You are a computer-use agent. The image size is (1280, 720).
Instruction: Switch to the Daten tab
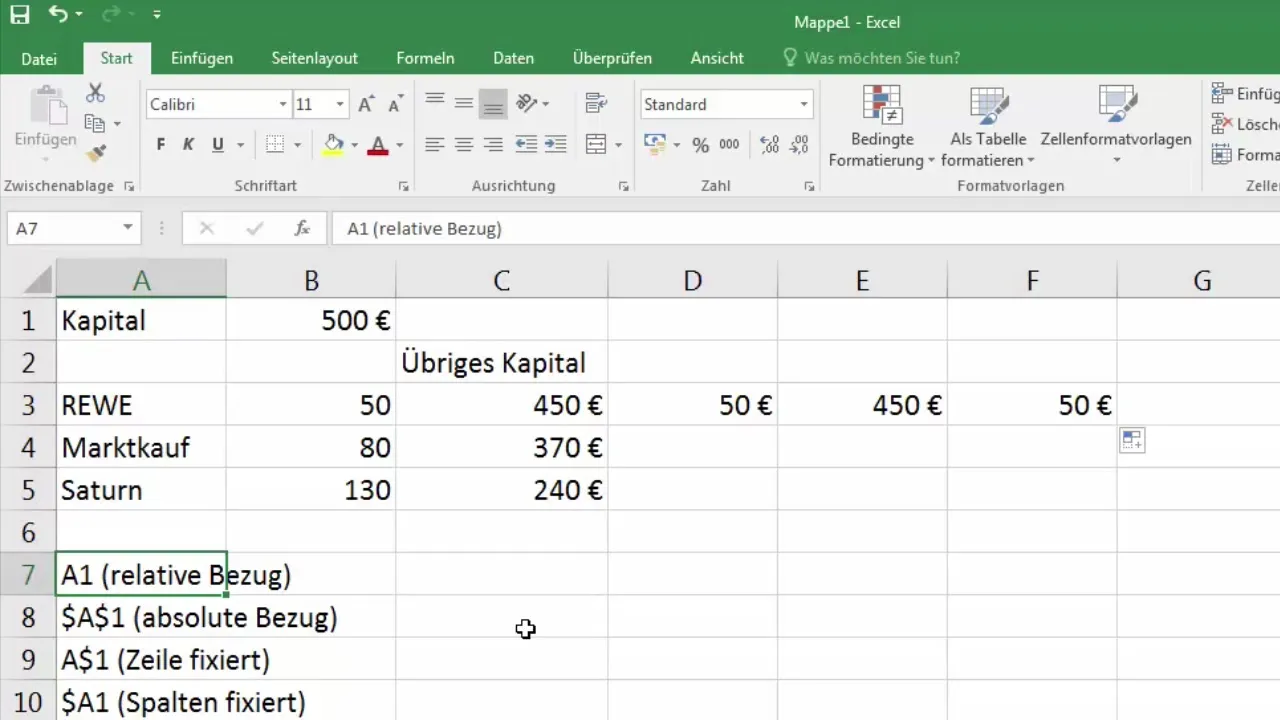513,58
